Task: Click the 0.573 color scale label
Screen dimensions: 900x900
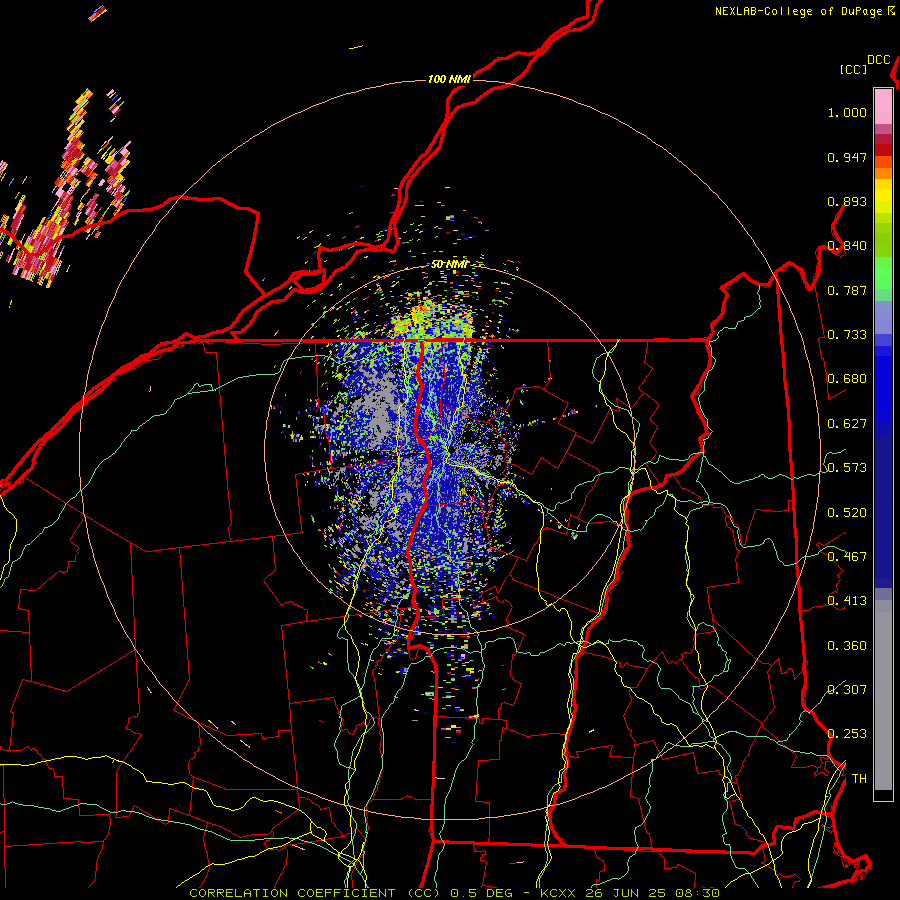Action: coord(847,468)
